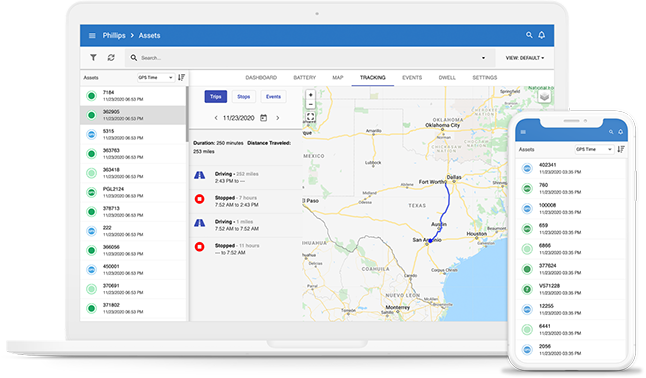Select the Events button under tabs

coord(273,96)
